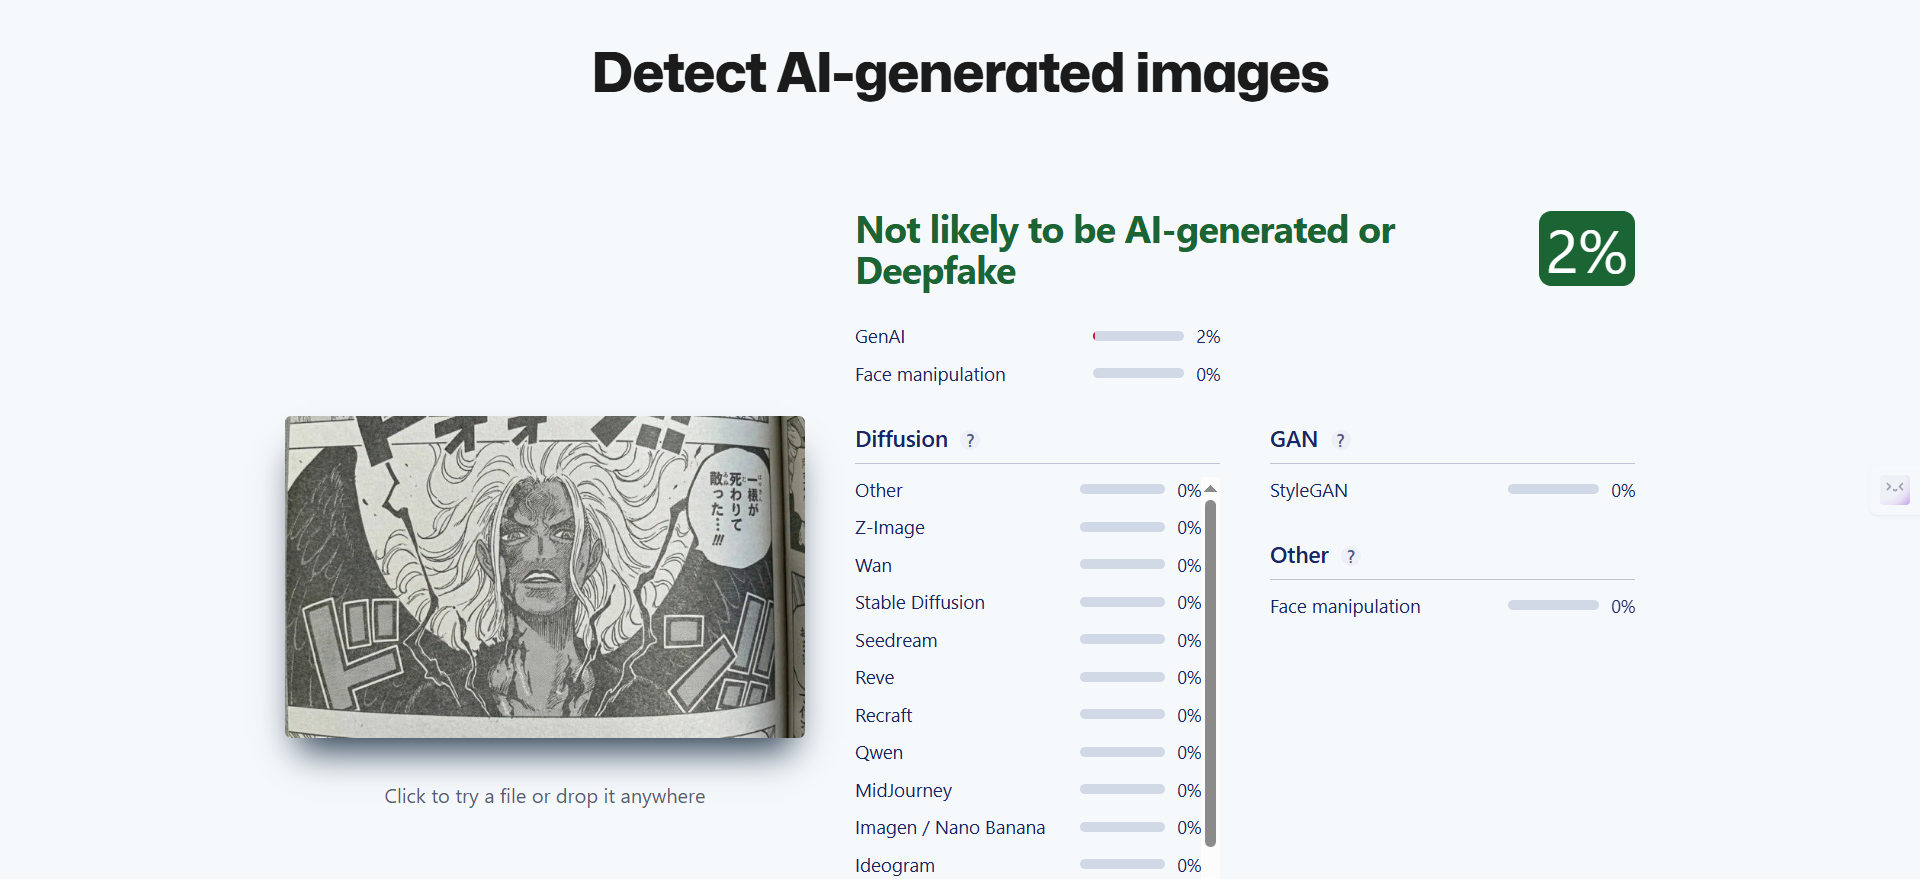
Task: Click the GenAI label
Action: tap(880, 337)
